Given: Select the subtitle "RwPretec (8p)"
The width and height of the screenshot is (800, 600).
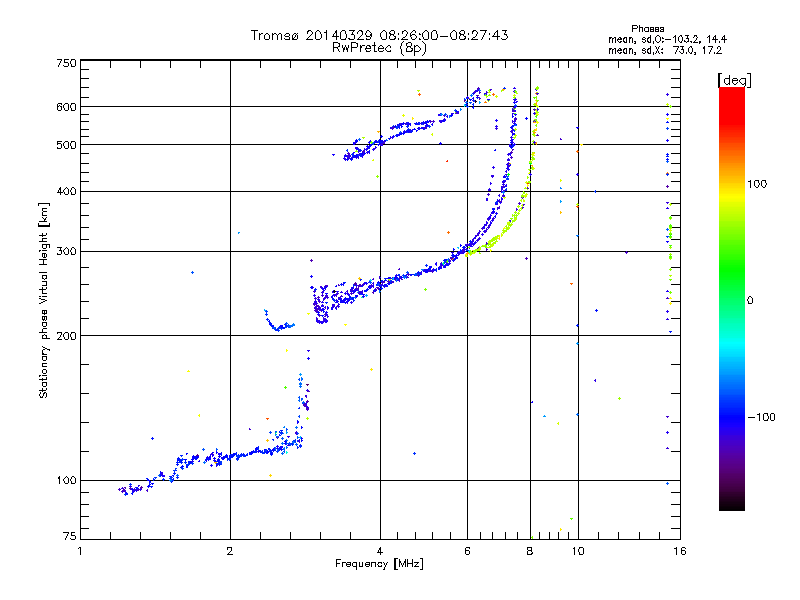Looking at the screenshot, I should (x=379, y=48).
